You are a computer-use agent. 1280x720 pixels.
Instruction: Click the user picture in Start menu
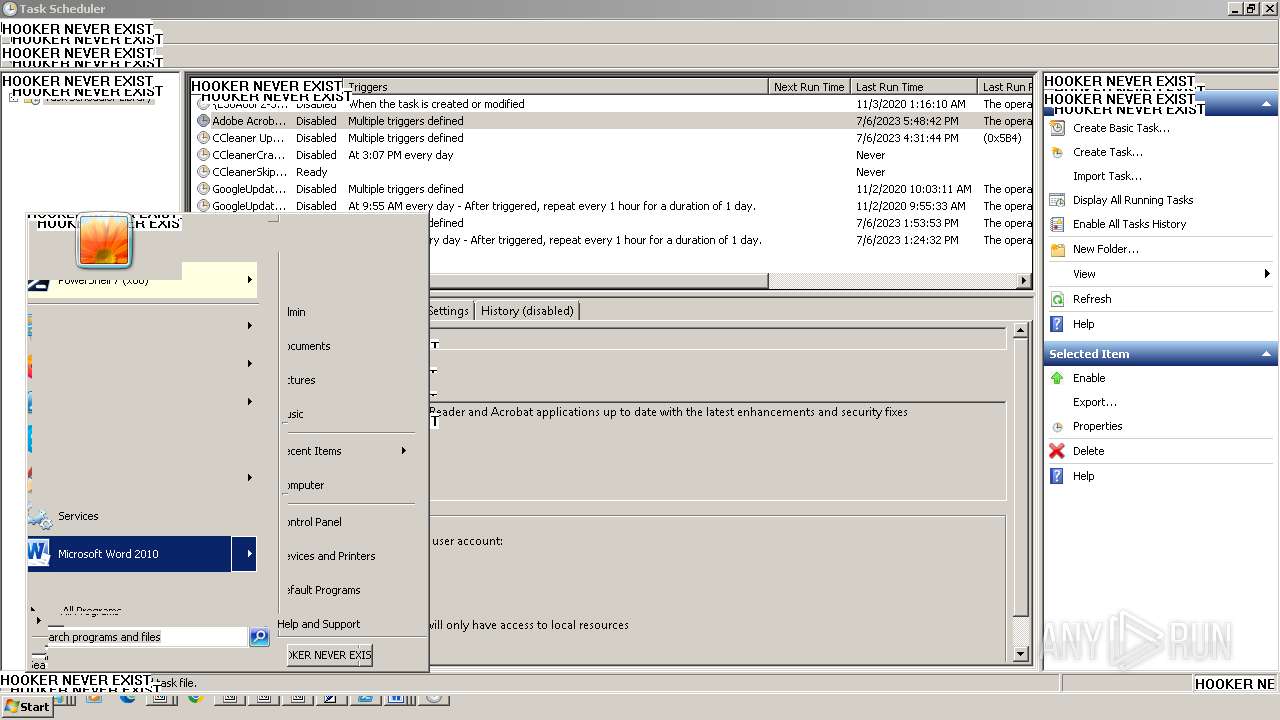(104, 241)
